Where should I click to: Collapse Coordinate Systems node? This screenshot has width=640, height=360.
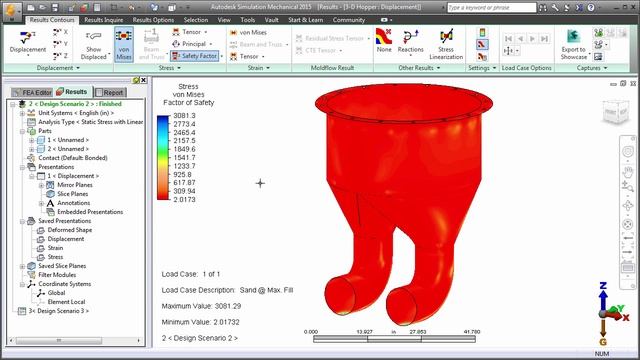(x=22, y=284)
